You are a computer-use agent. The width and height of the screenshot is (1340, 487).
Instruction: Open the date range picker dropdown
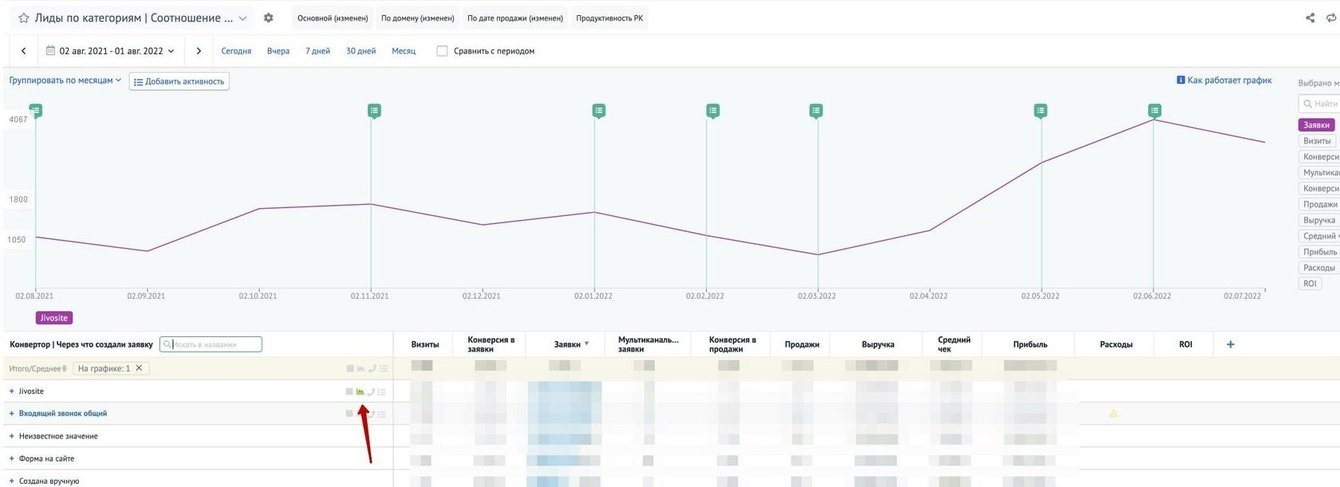point(110,51)
